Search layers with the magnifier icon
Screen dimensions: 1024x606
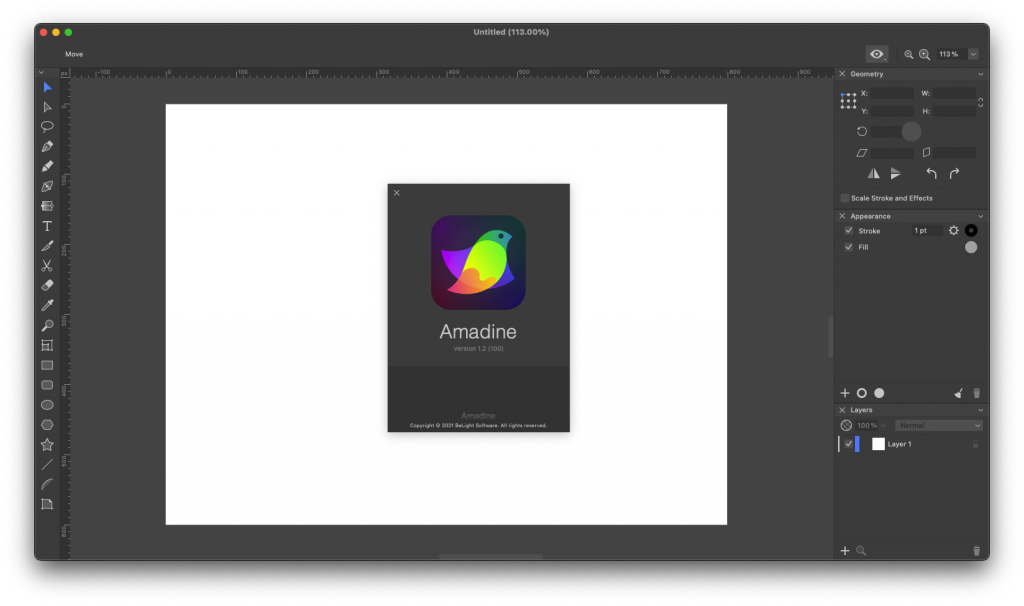coord(861,550)
